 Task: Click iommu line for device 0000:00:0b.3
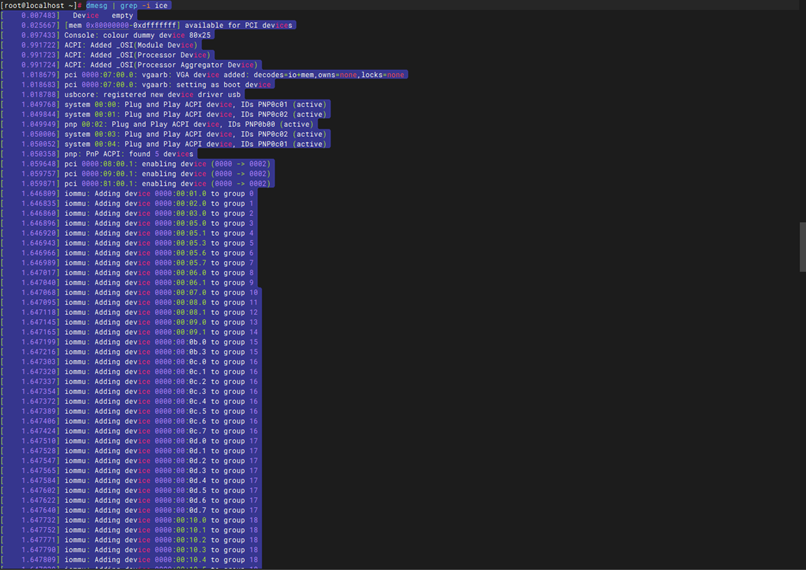(x=131, y=352)
